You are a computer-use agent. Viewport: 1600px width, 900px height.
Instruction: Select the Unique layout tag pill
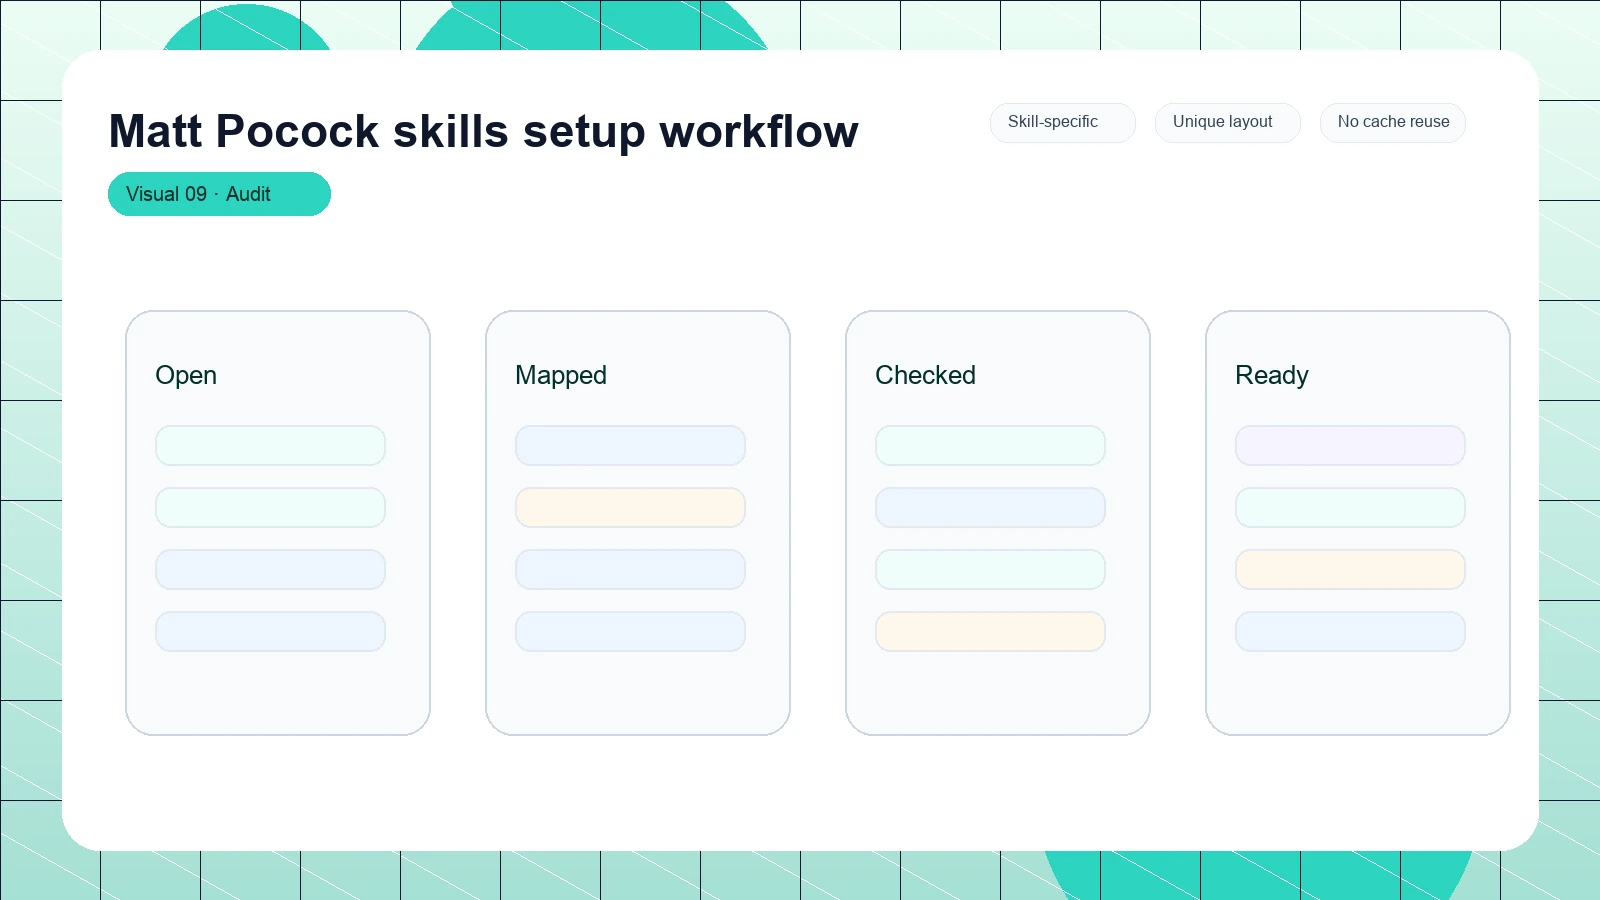tap(1227, 122)
